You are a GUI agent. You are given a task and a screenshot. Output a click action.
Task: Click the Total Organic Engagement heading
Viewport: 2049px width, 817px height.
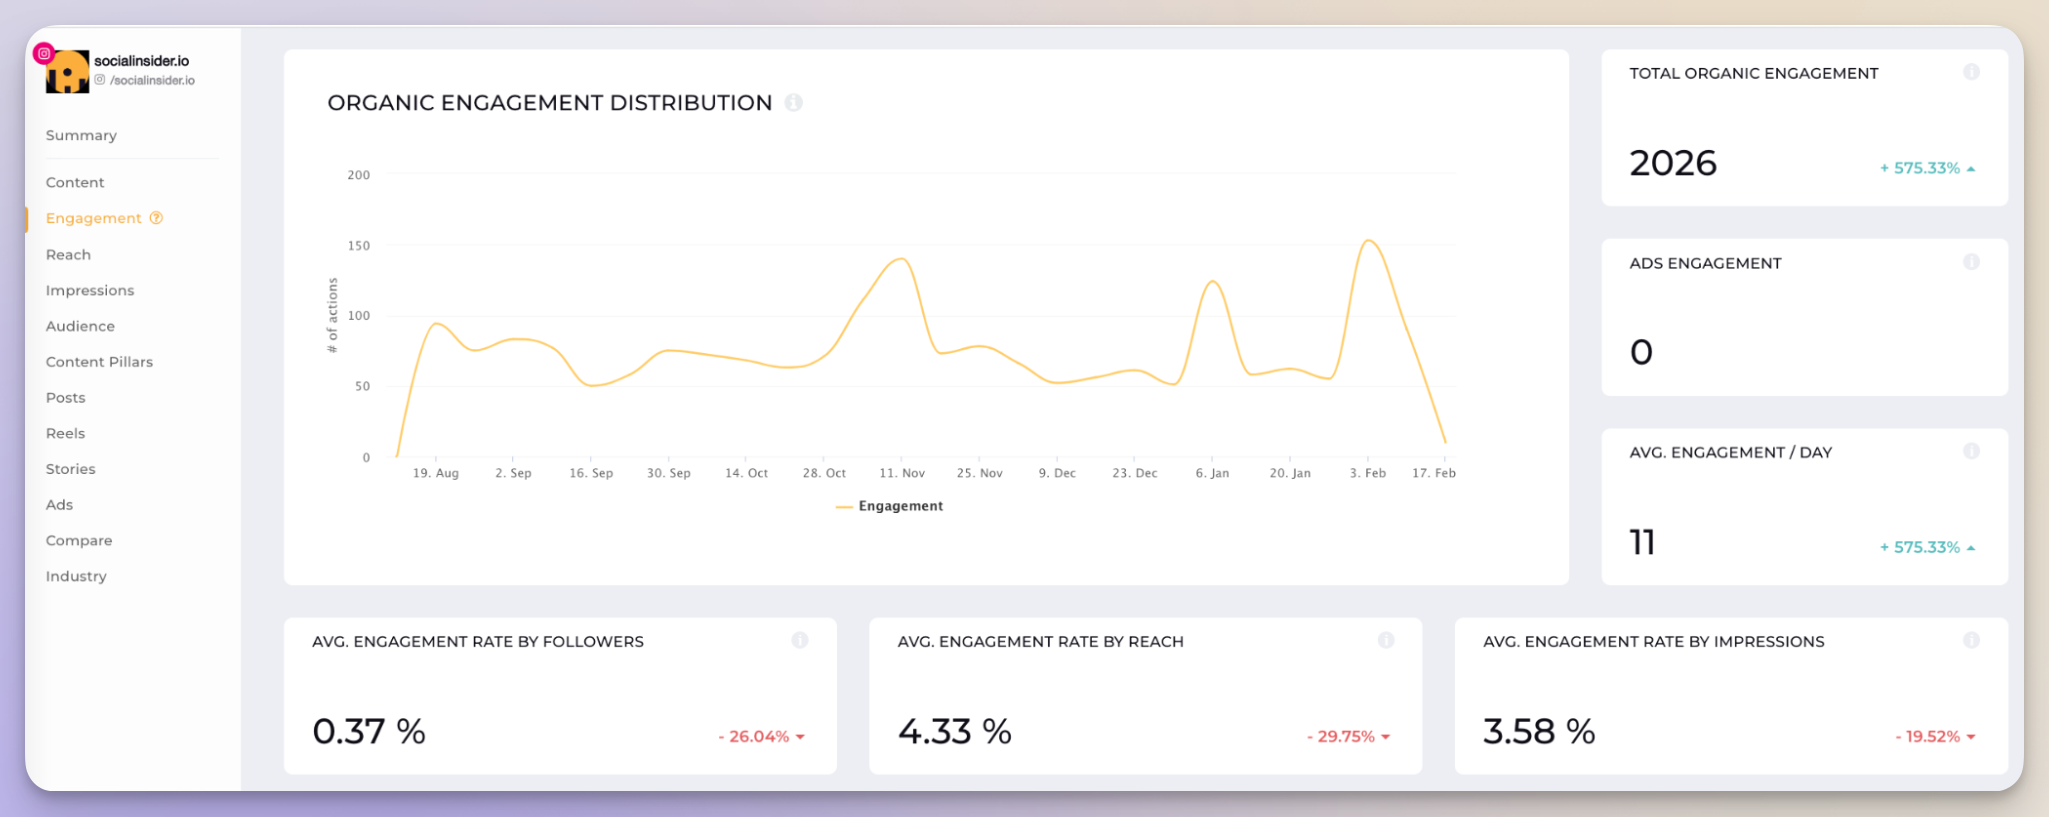[1754, 73]
